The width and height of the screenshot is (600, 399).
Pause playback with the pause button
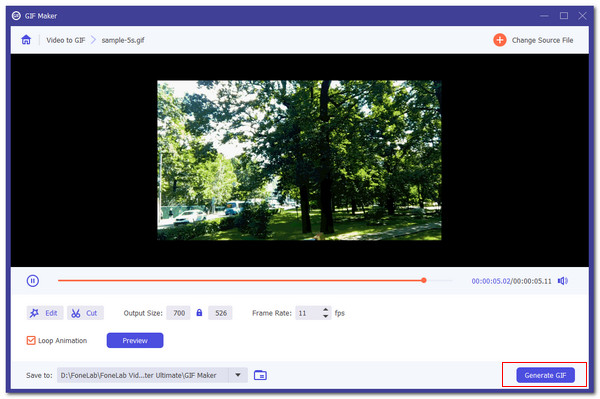coord(33,281)
